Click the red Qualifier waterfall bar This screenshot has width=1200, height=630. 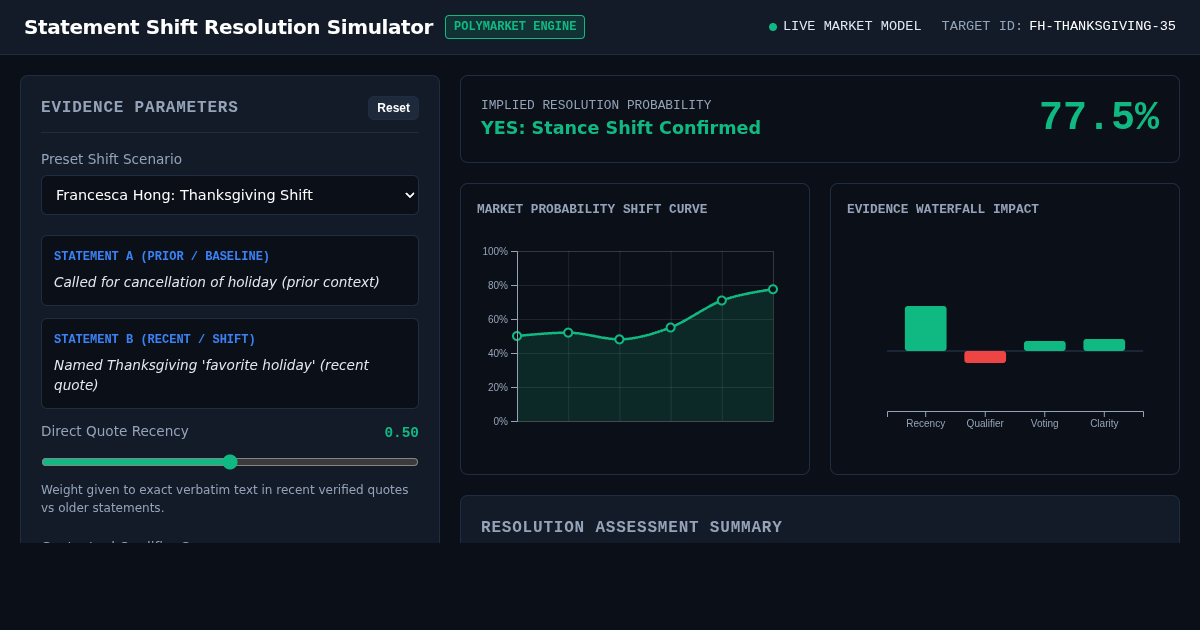click(985, 357)
